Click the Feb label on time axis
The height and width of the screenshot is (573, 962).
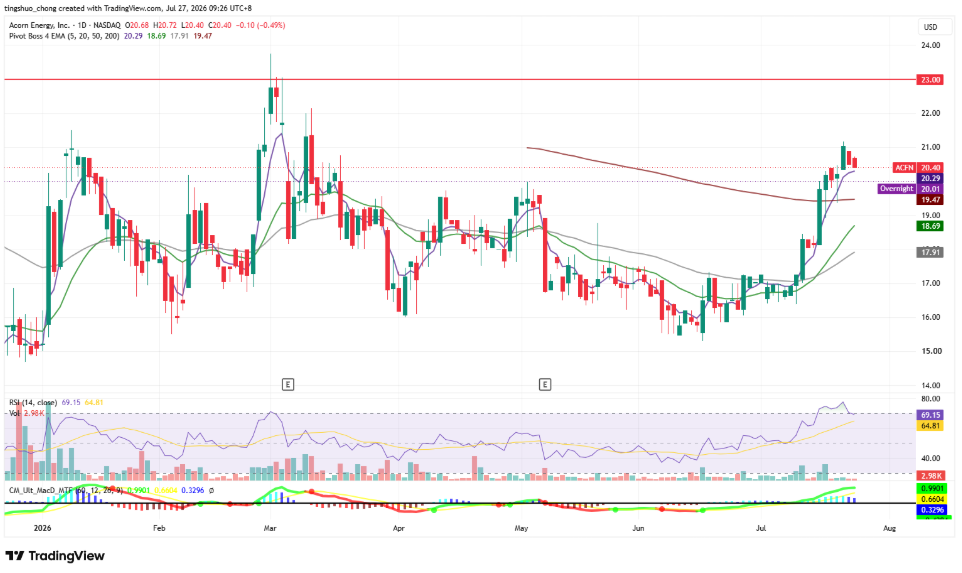(159, 528)
